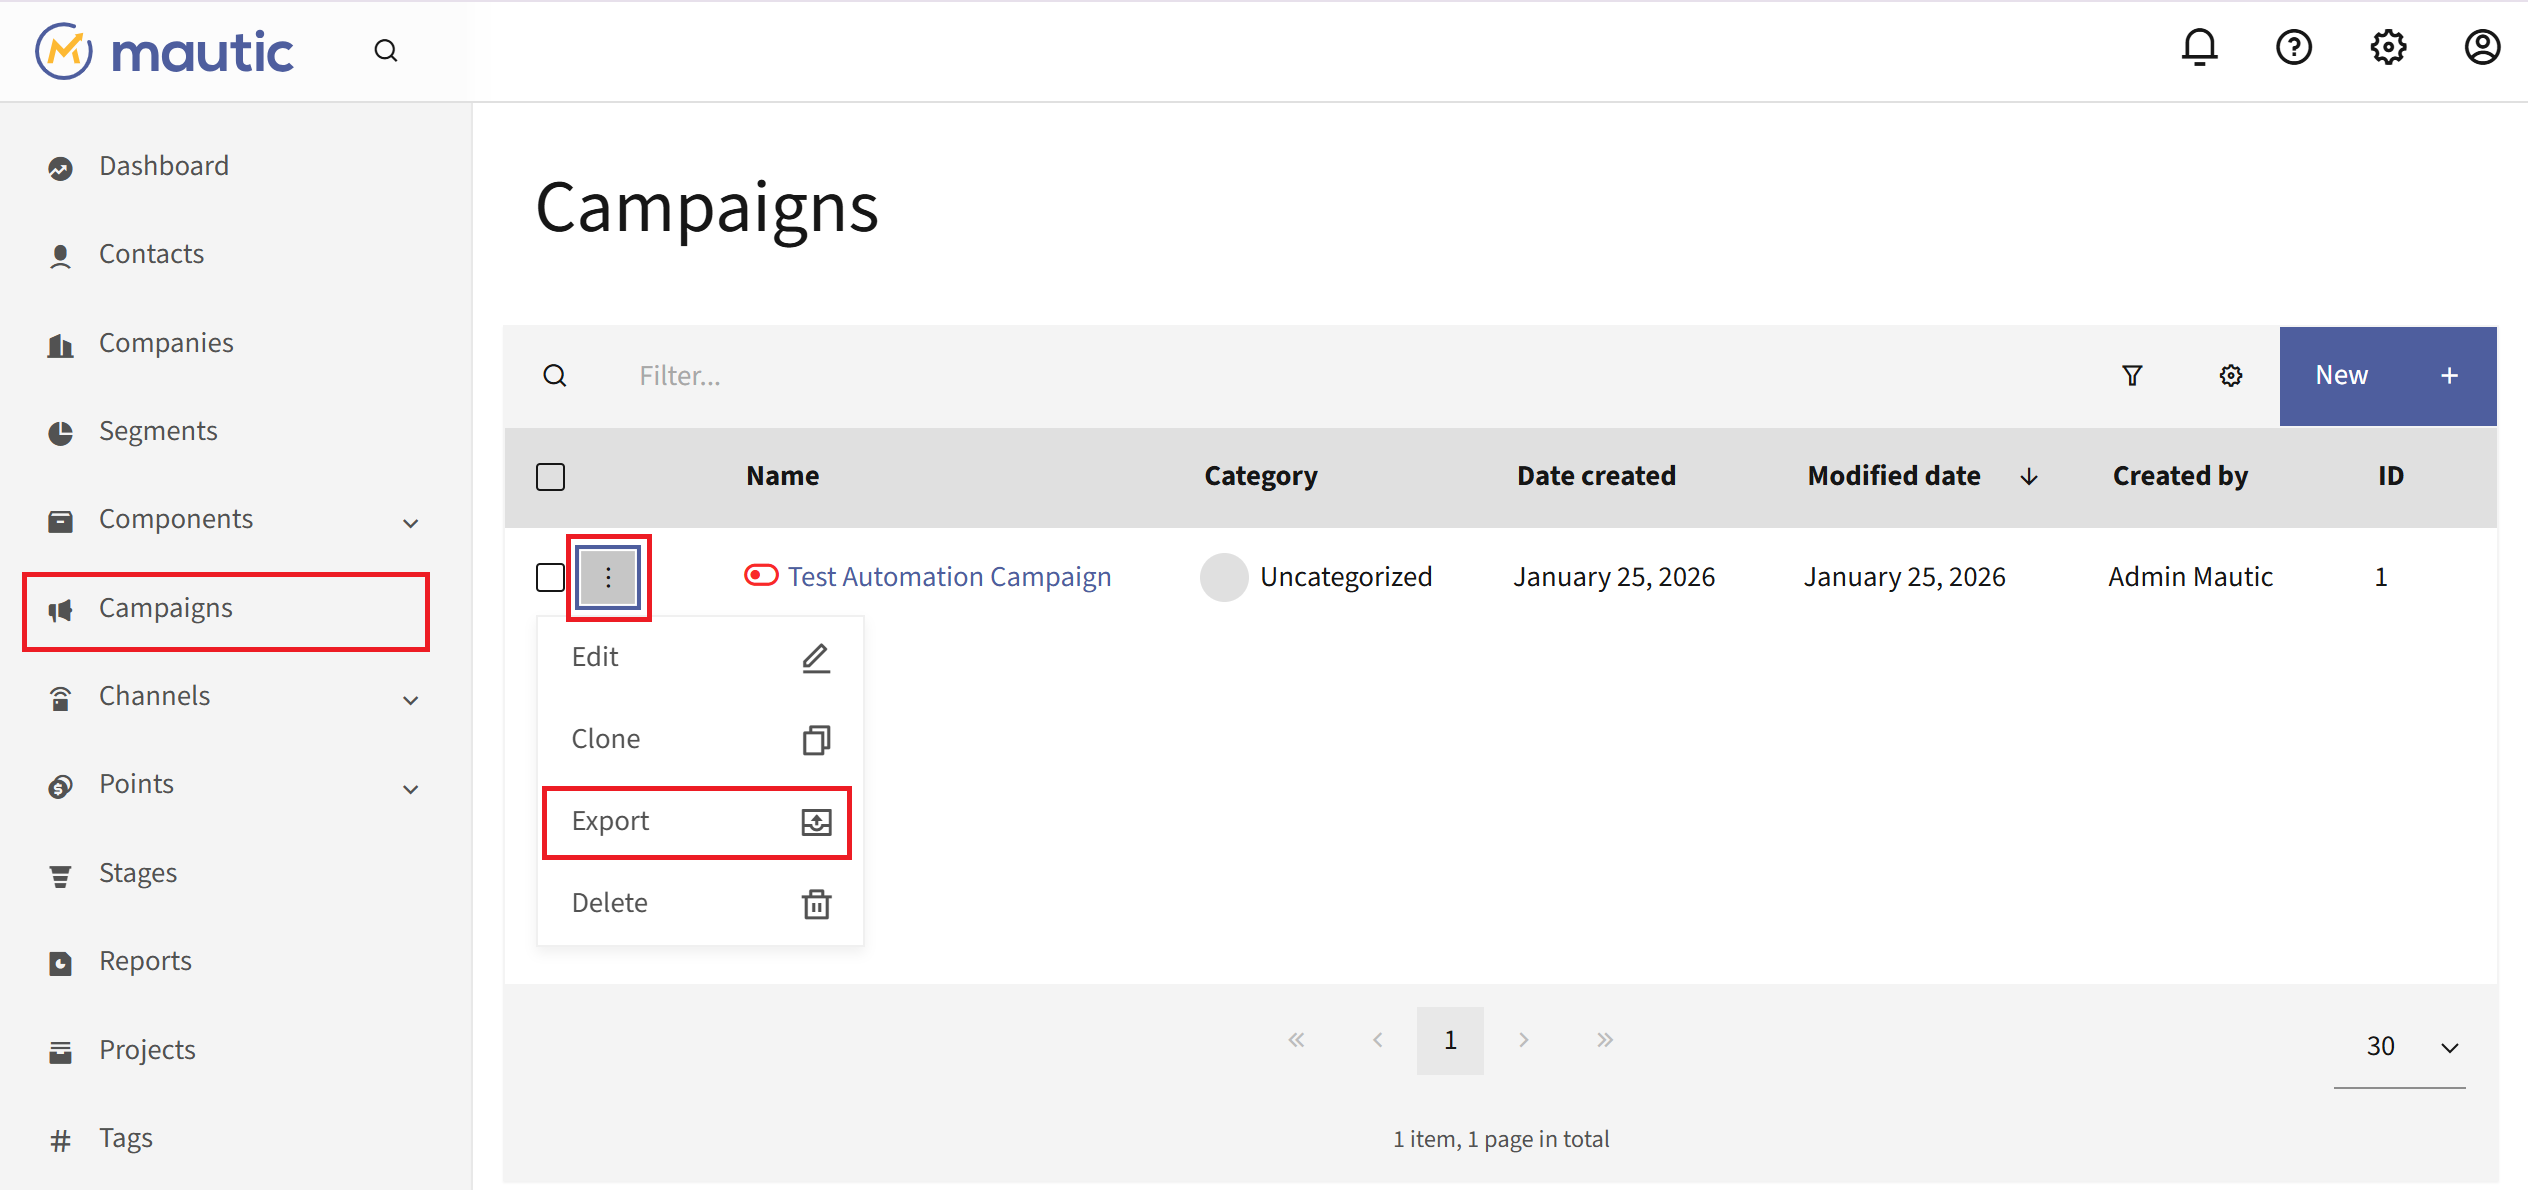This screenshot has width=2528, height=1190.
Task: Click New campaign button
Action: click(x=2388, y=376)
